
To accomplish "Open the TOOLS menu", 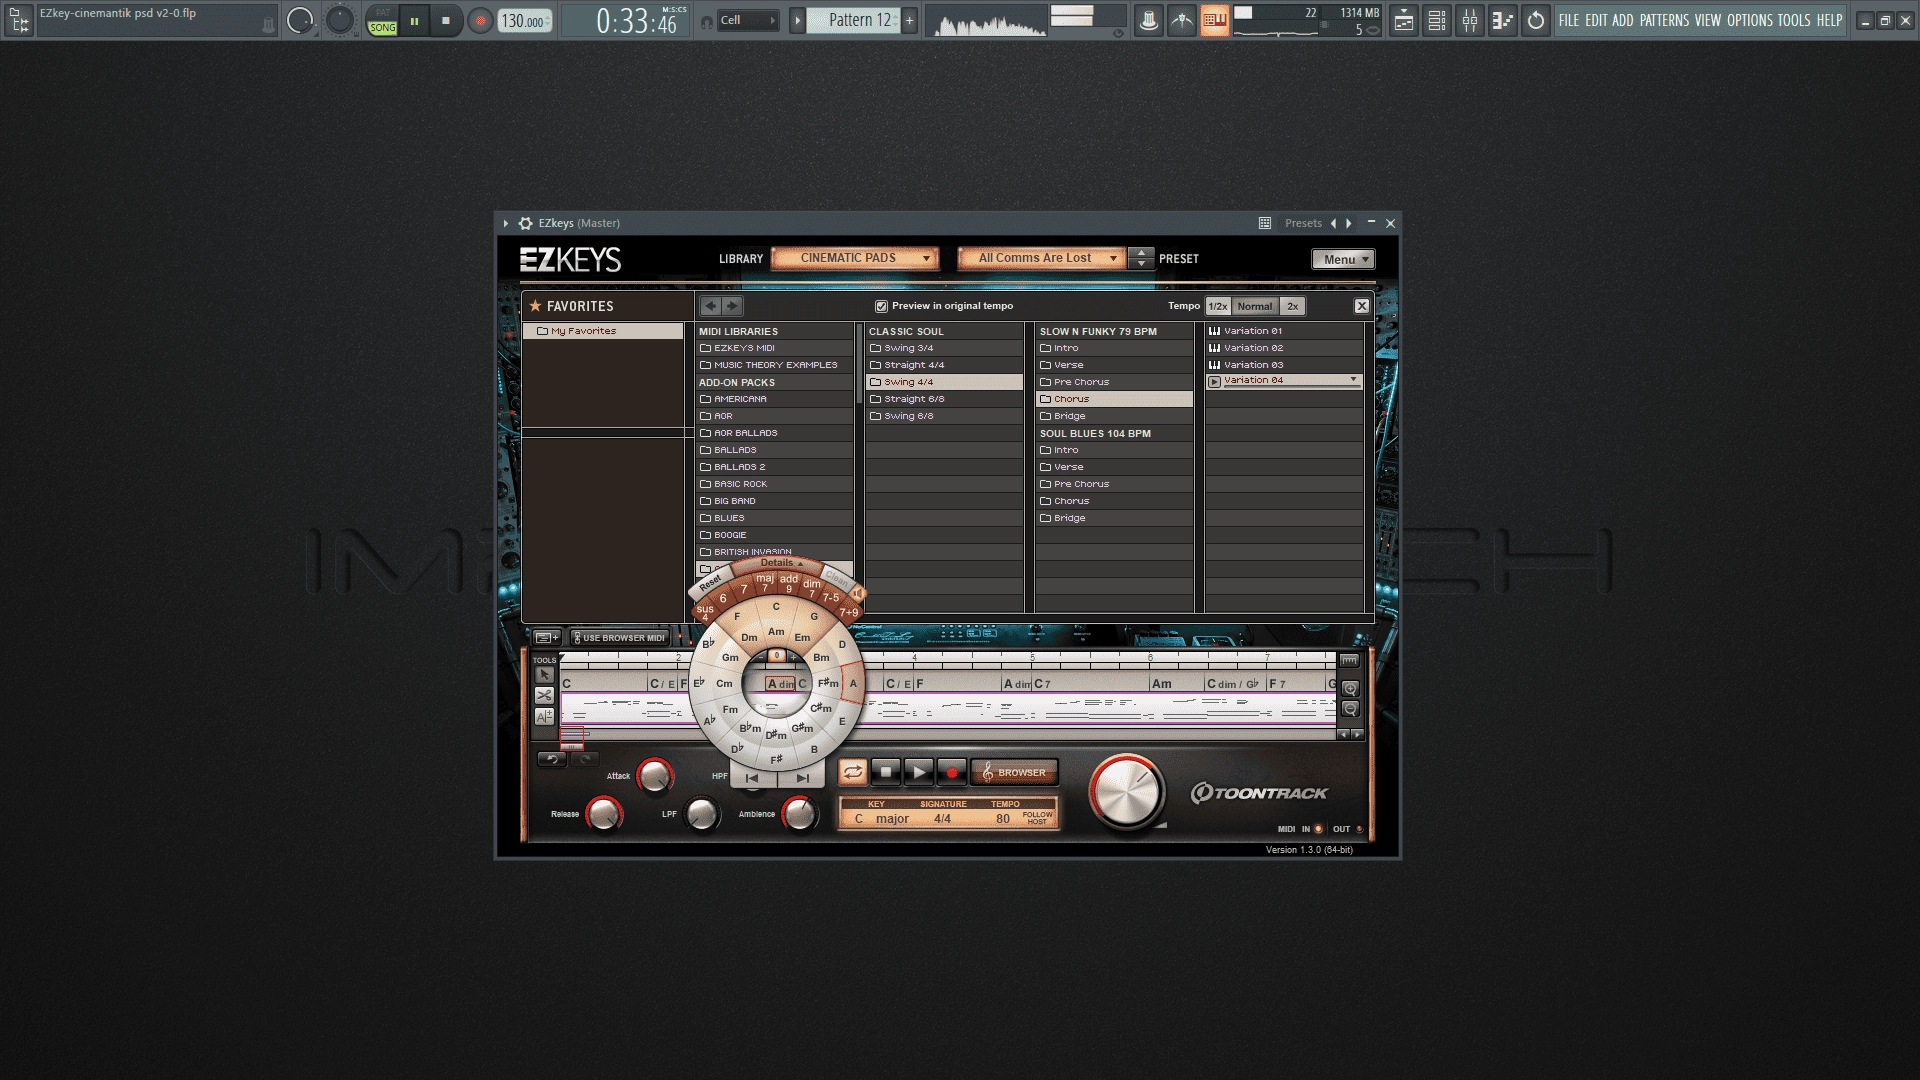I will pos(1794,20).
